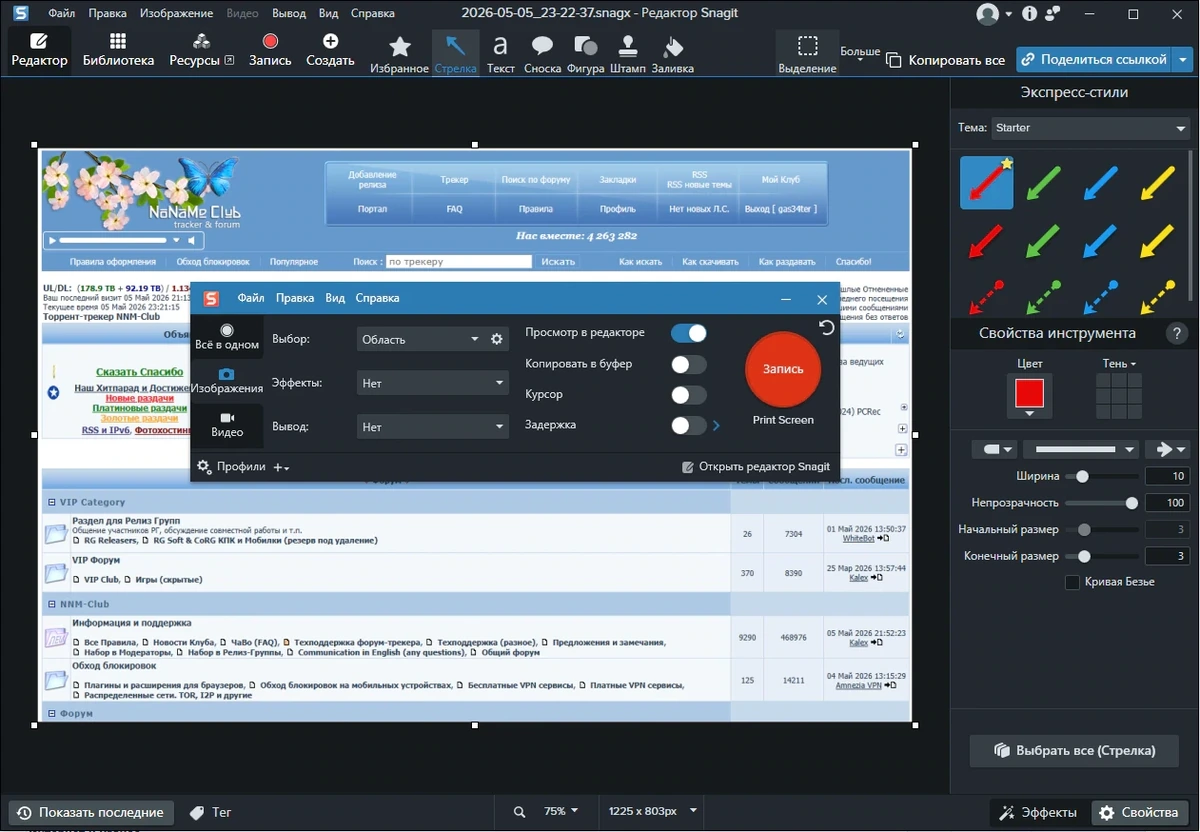Open the editor Справка menu
This screenshot has width=1200, height=832.
[x=373, y=14]
